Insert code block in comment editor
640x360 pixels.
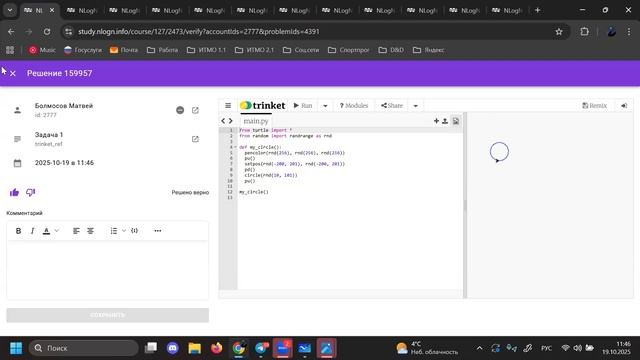pyautogui.click(x=134, y=231)
